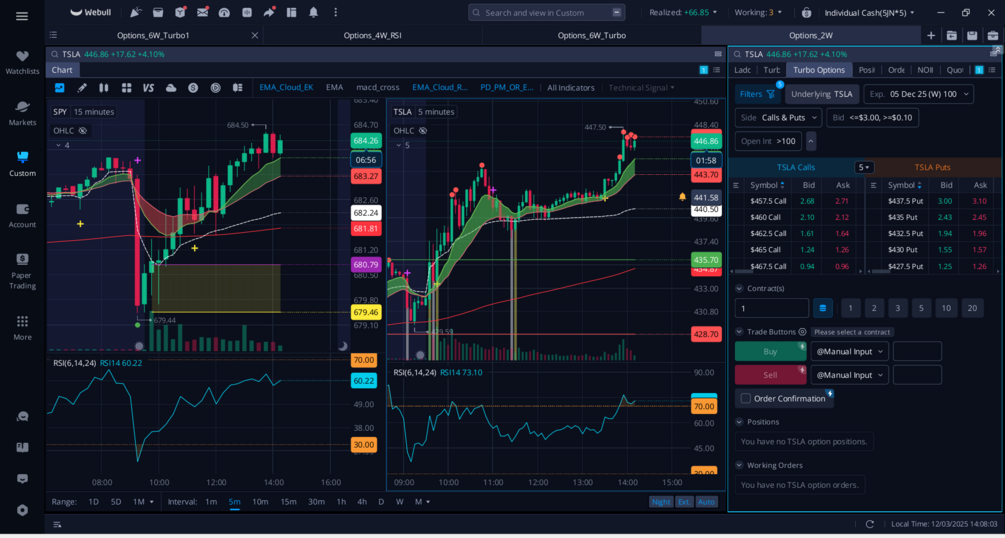Open the Buy @Manual Input price dropdown

point(849,351)
